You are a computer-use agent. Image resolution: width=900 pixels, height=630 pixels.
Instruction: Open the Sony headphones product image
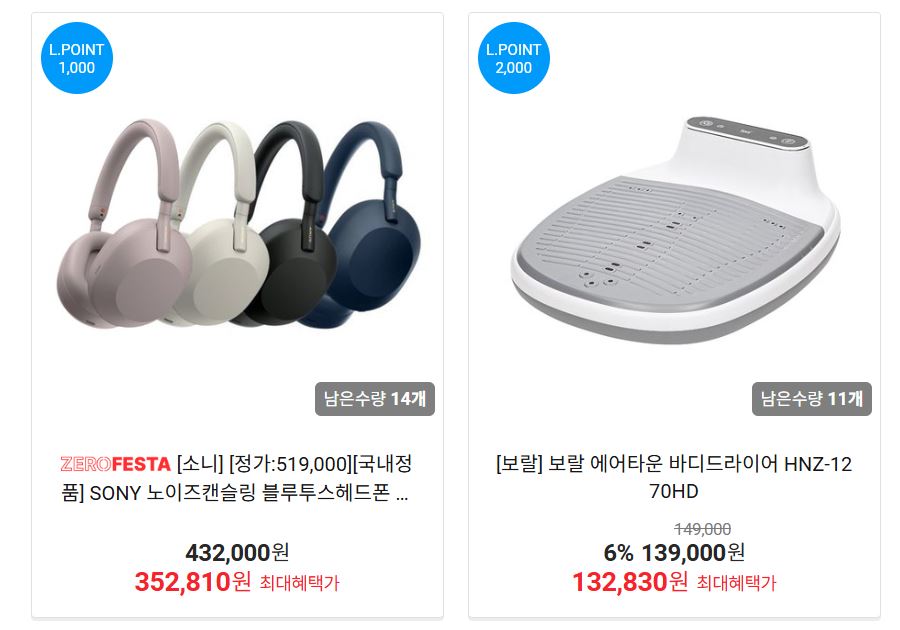pyautogui.click(x=237, y=224)
